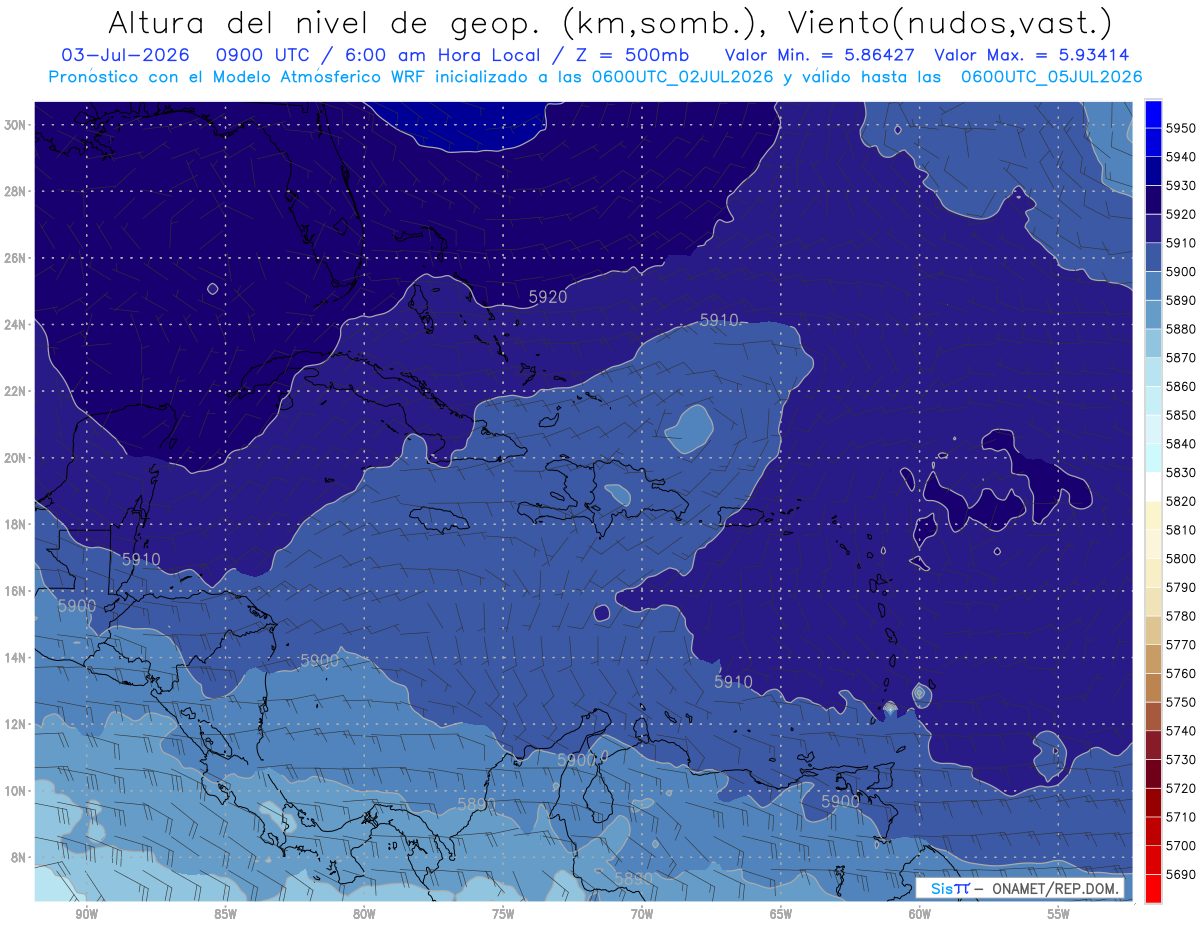Image resolution: width=1200 pixels, height=927 pixels.
Task: Click the '70W' longitude label
Action: (642, 914)
